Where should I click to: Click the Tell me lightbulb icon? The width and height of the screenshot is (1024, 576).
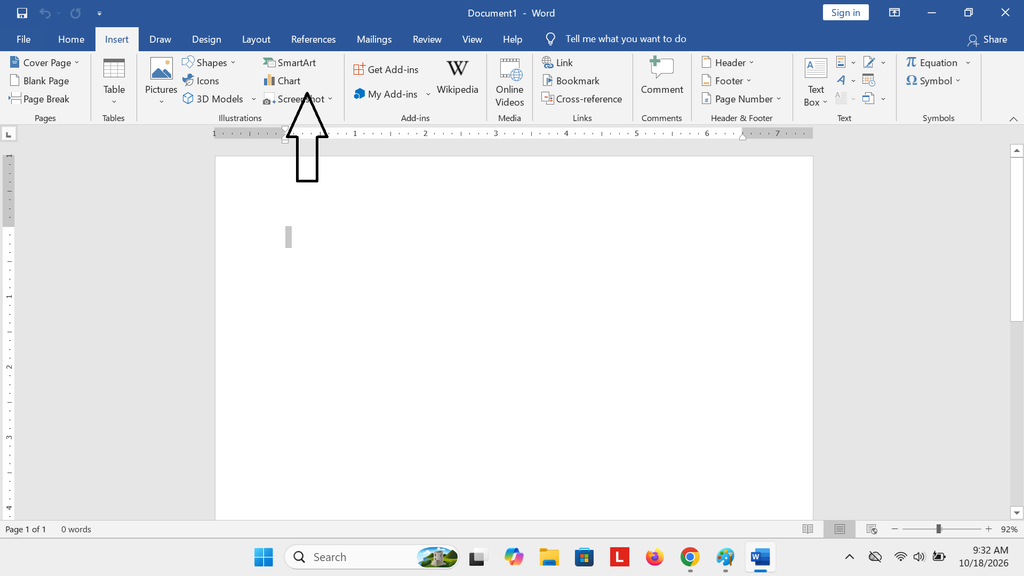(x=550, y=39)
